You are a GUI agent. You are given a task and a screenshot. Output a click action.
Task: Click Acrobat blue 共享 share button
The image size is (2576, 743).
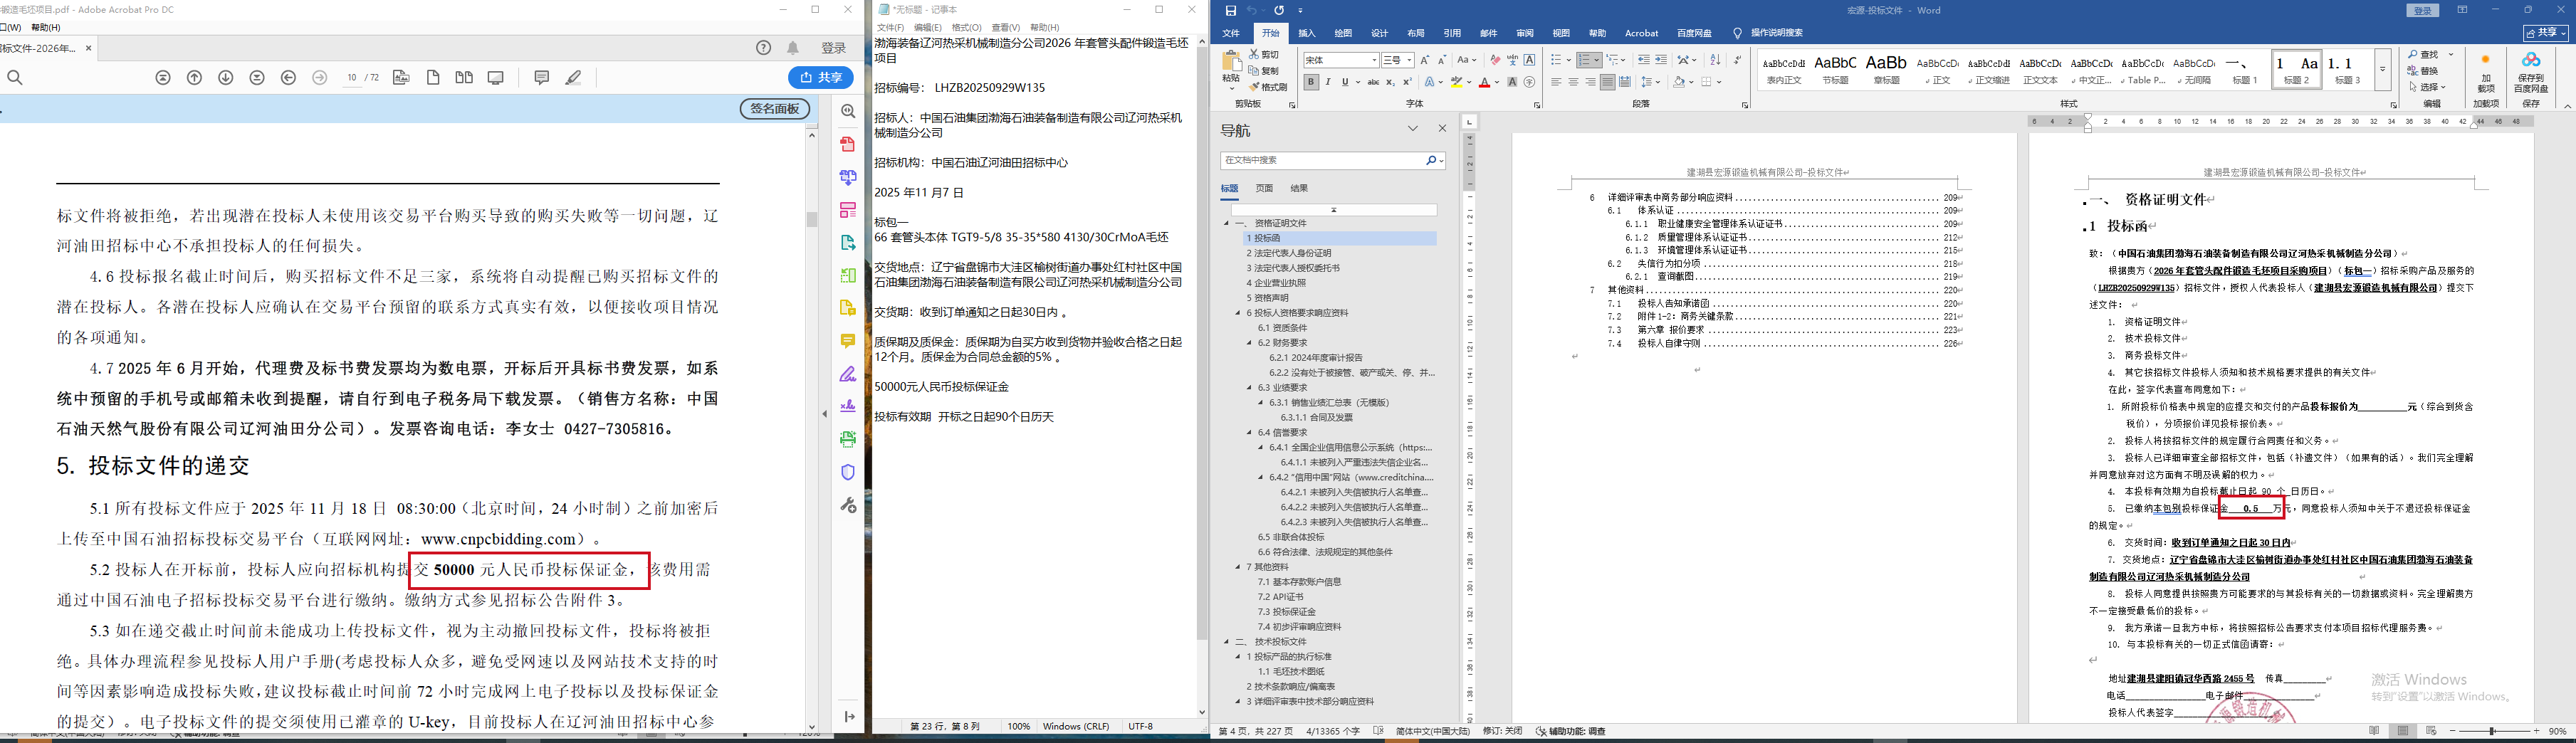pos(821,78)
